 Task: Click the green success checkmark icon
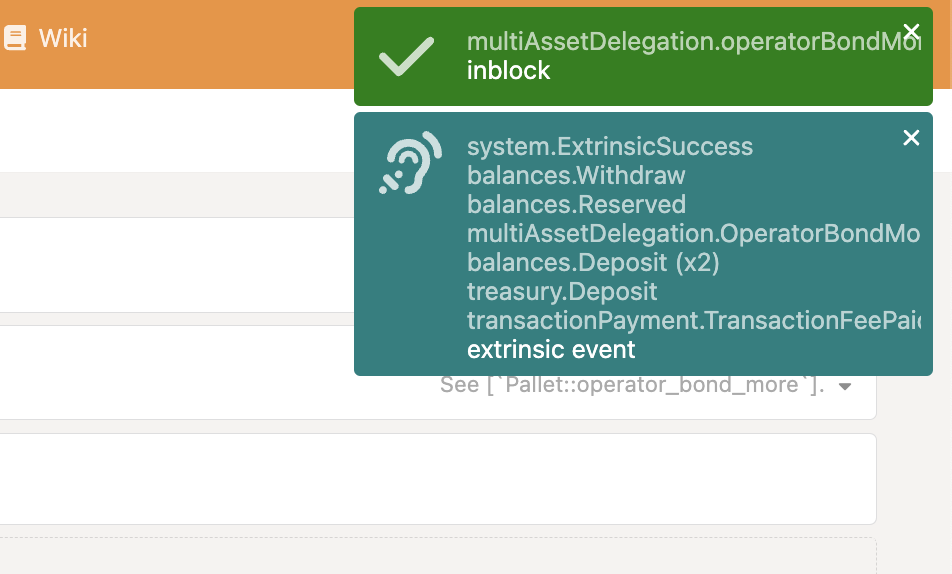406,57
